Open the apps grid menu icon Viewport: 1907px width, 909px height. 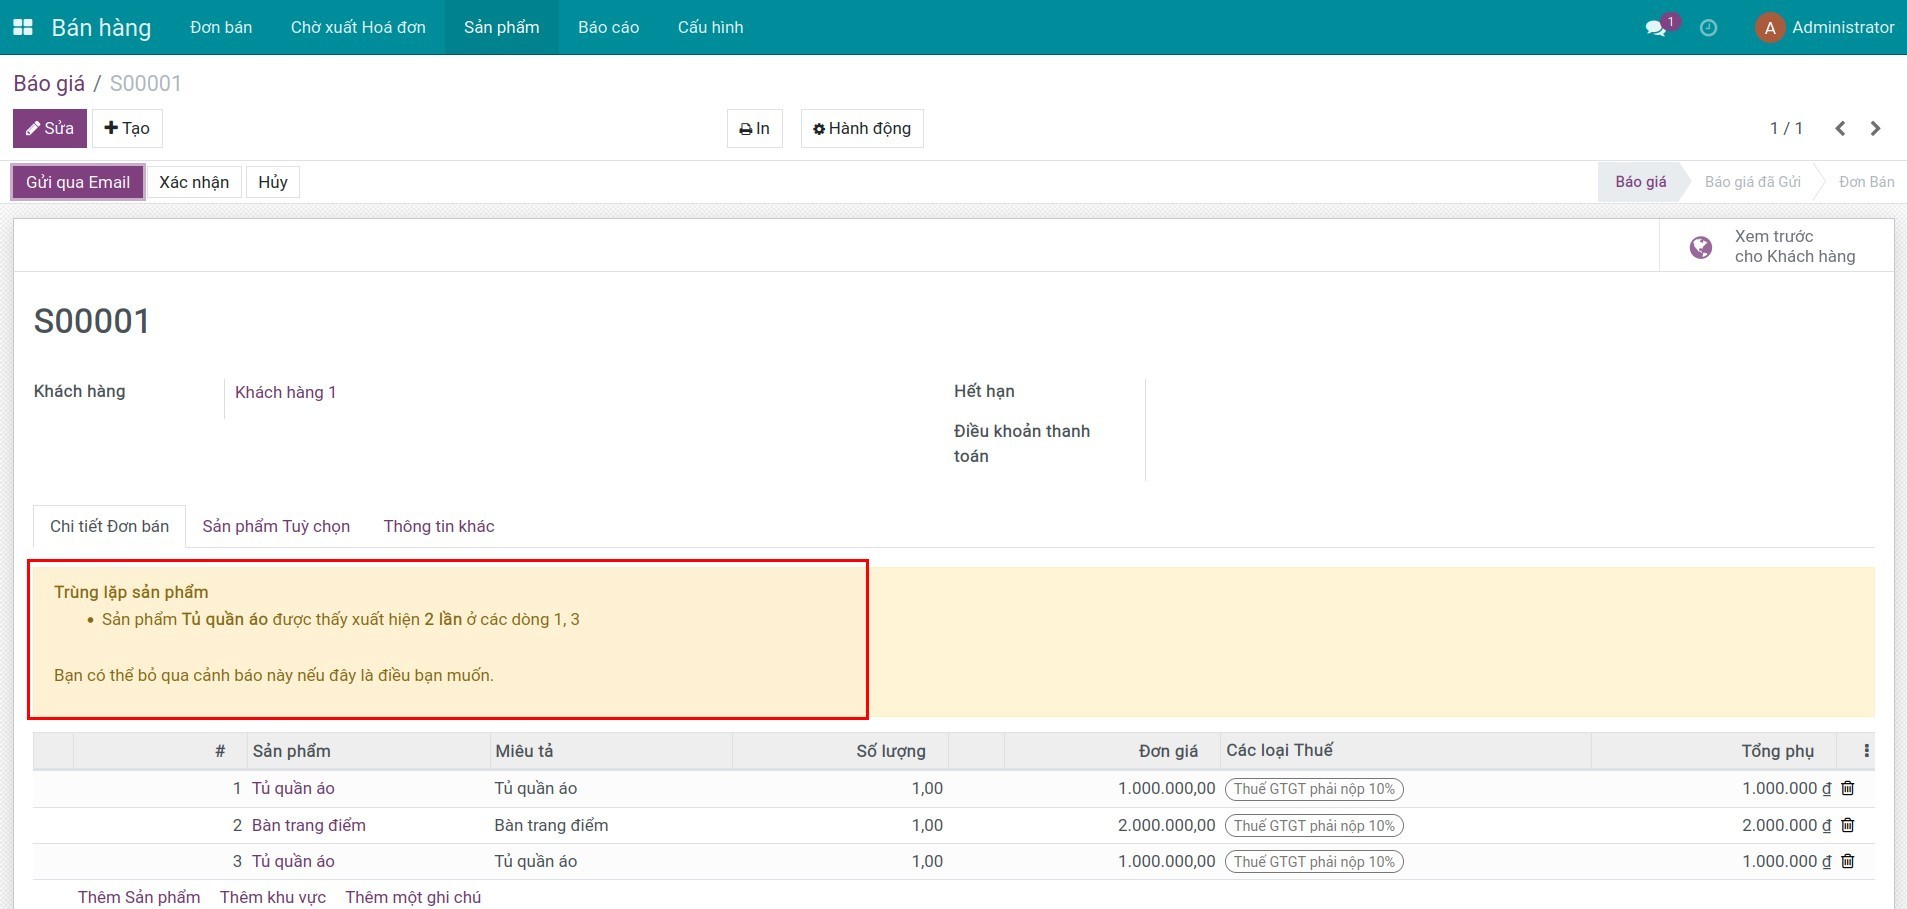coord(22,27)
